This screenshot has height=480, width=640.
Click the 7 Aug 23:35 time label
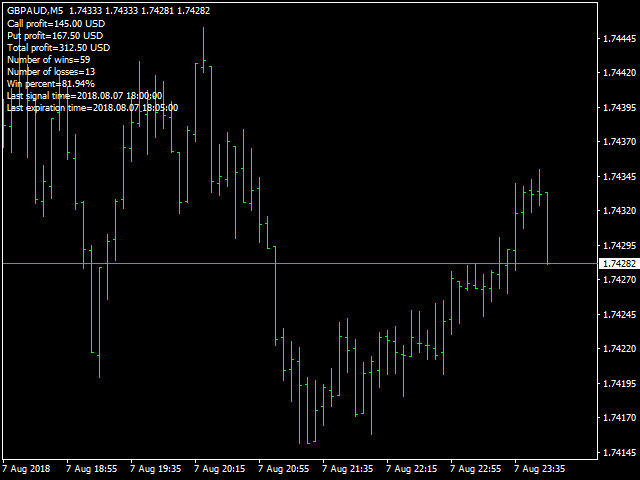pyautogui.click(x=540, y=469)
